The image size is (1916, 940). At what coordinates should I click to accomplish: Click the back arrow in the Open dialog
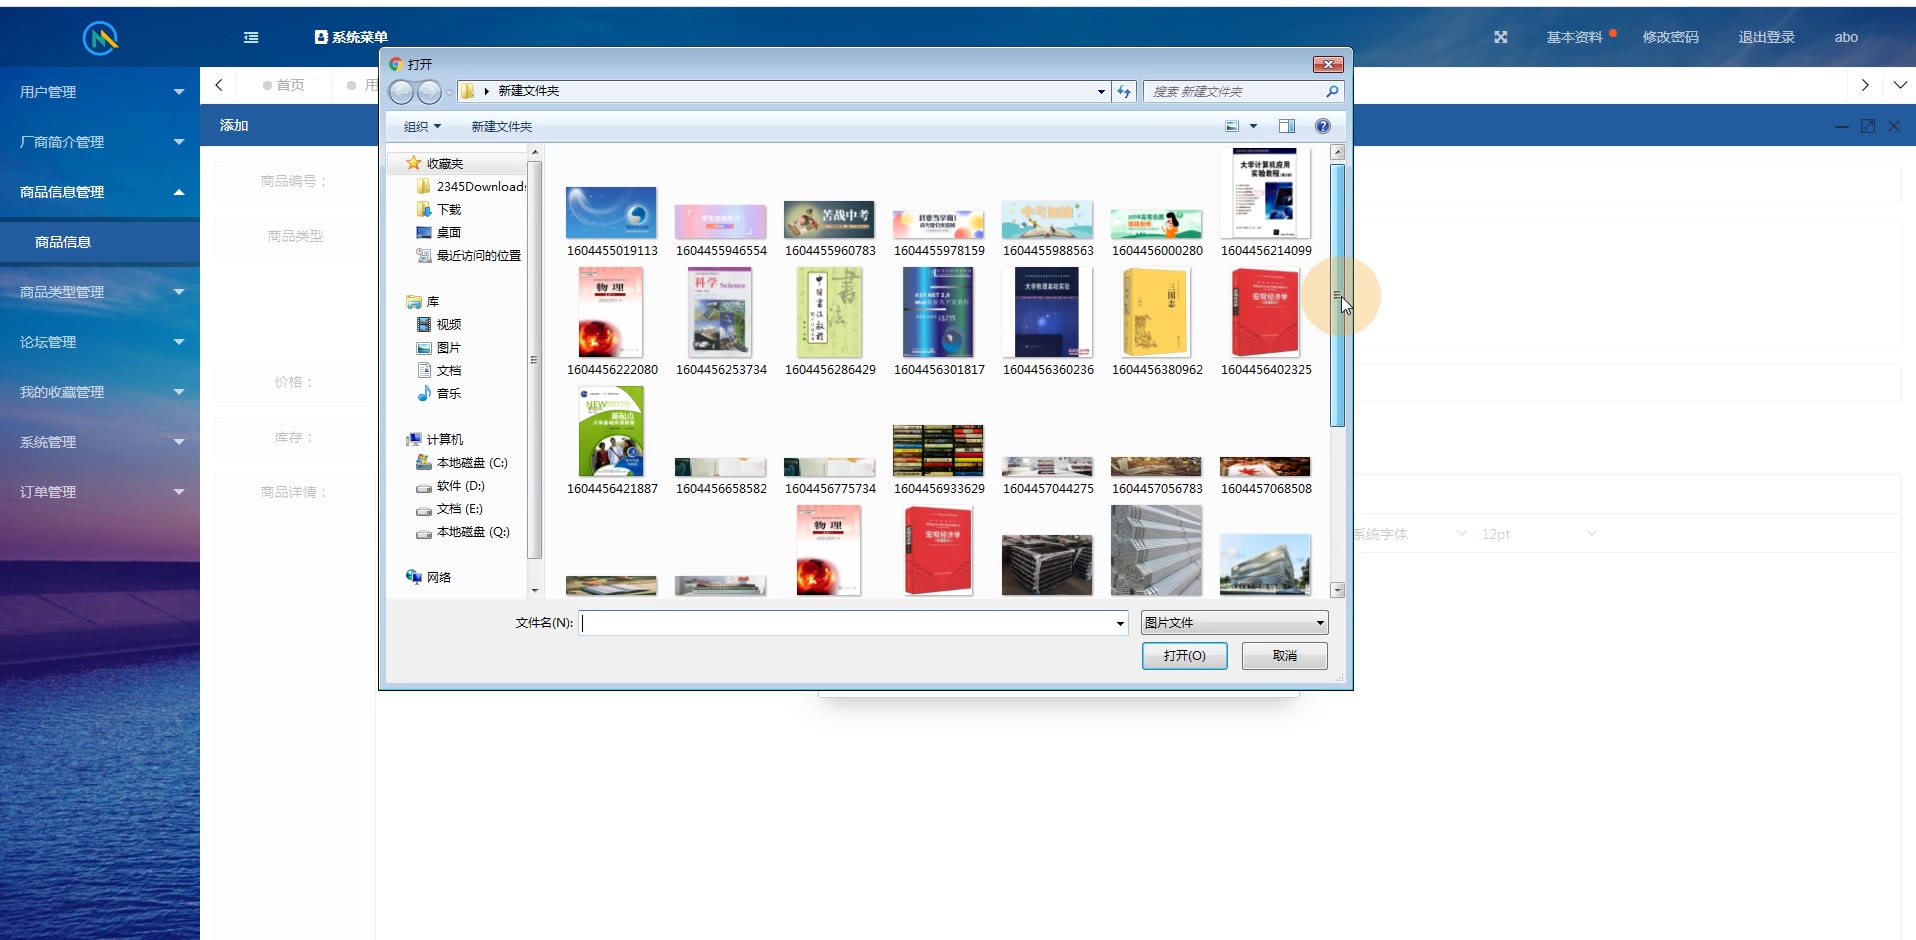pyautogui.click(x=401, y=92)
